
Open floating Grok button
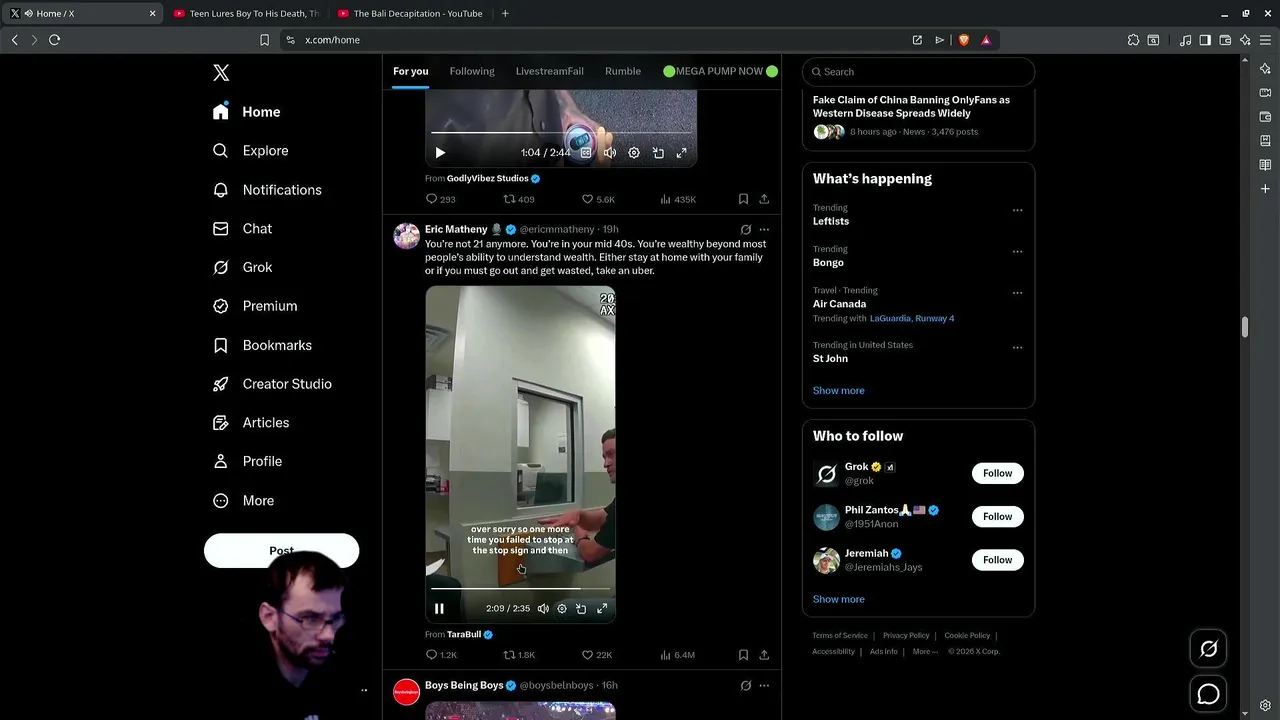(1208, 650)
